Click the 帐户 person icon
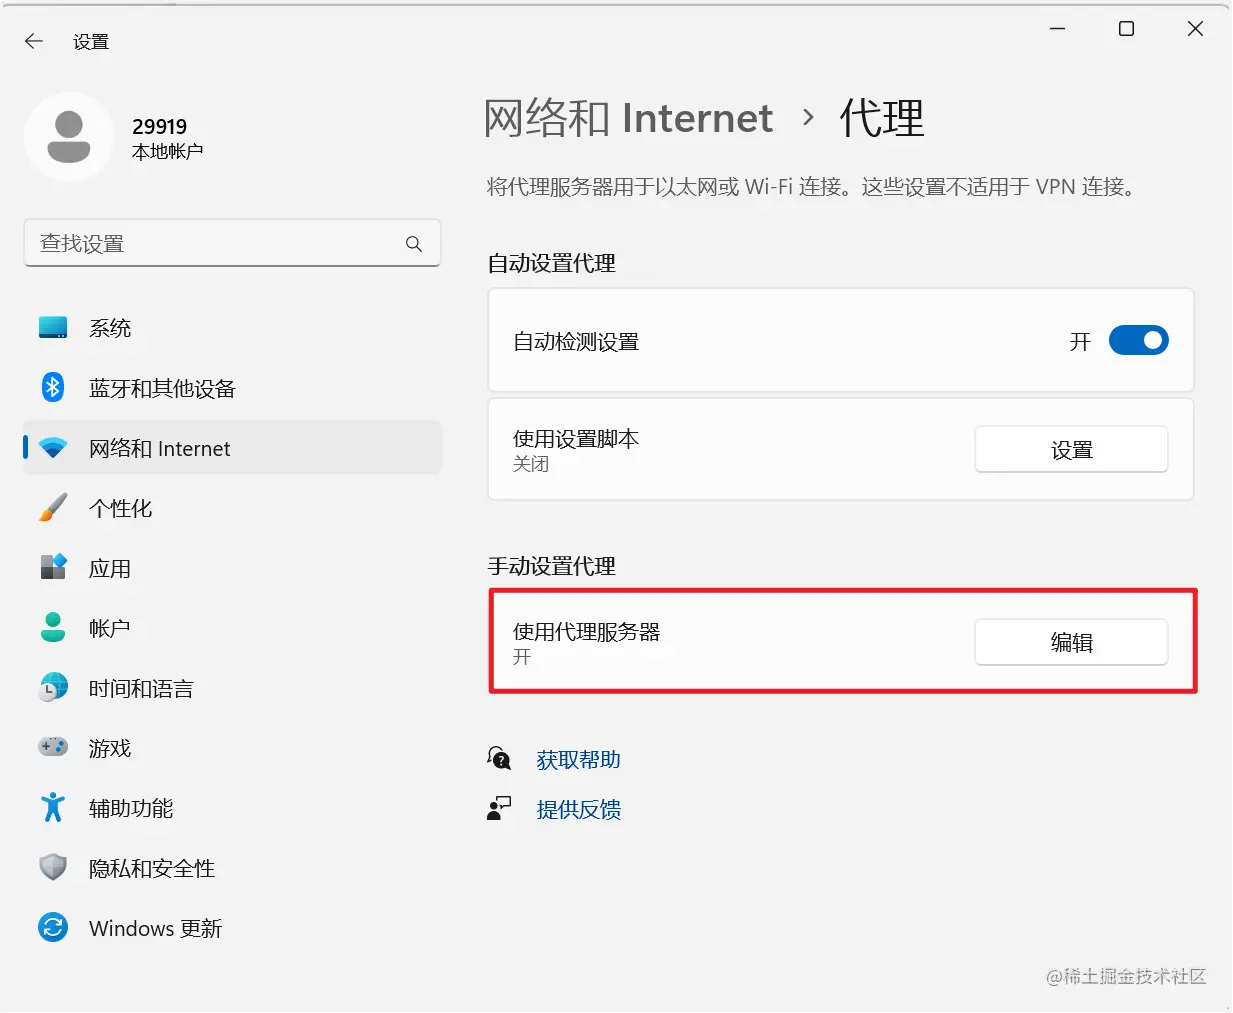 pyautogui.click(x=52, y=627)
